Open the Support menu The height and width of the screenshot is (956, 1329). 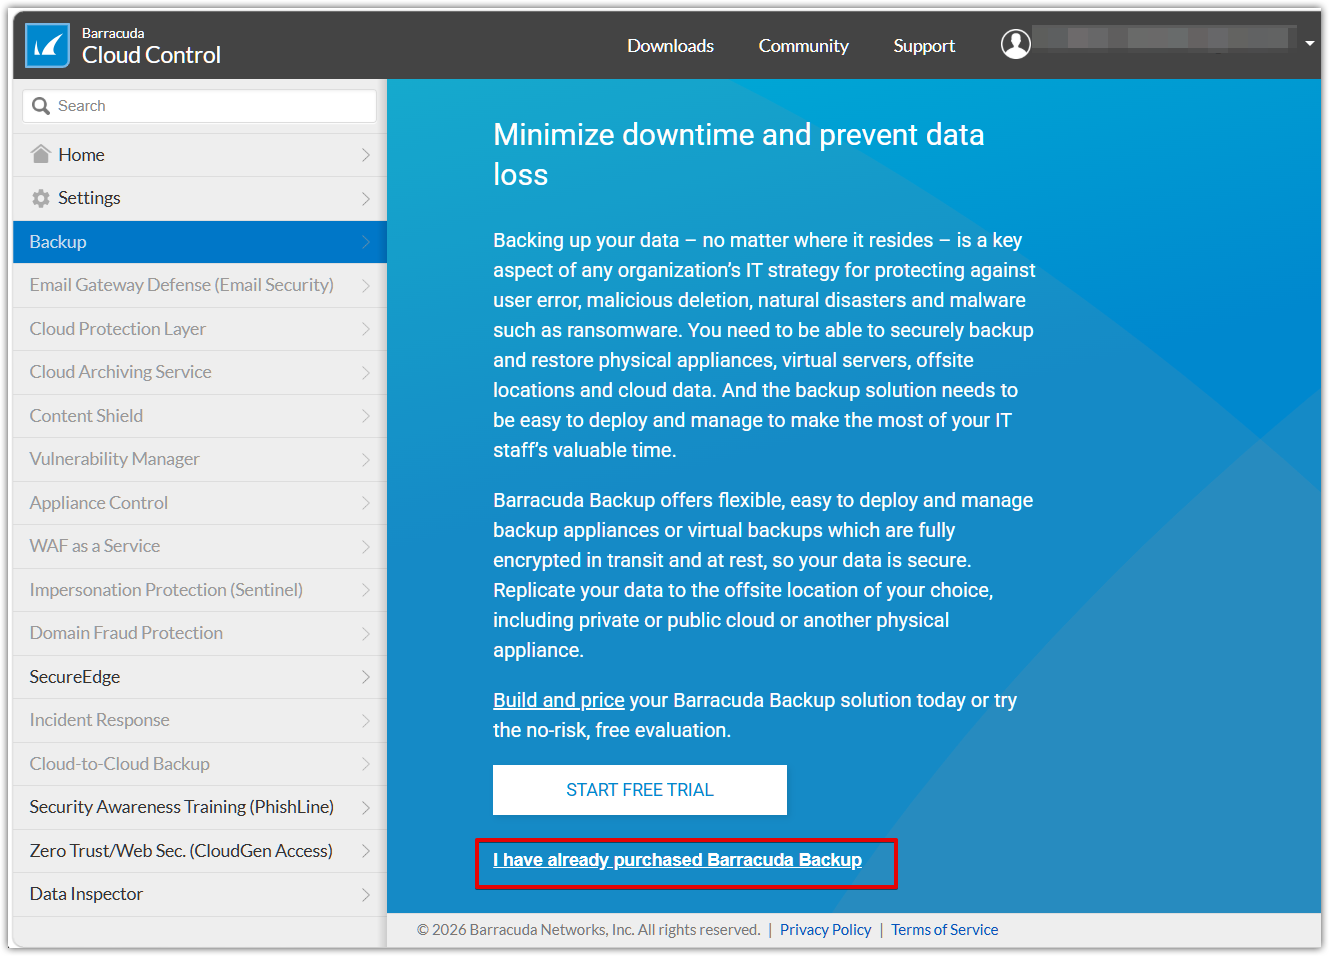point(924,46)
